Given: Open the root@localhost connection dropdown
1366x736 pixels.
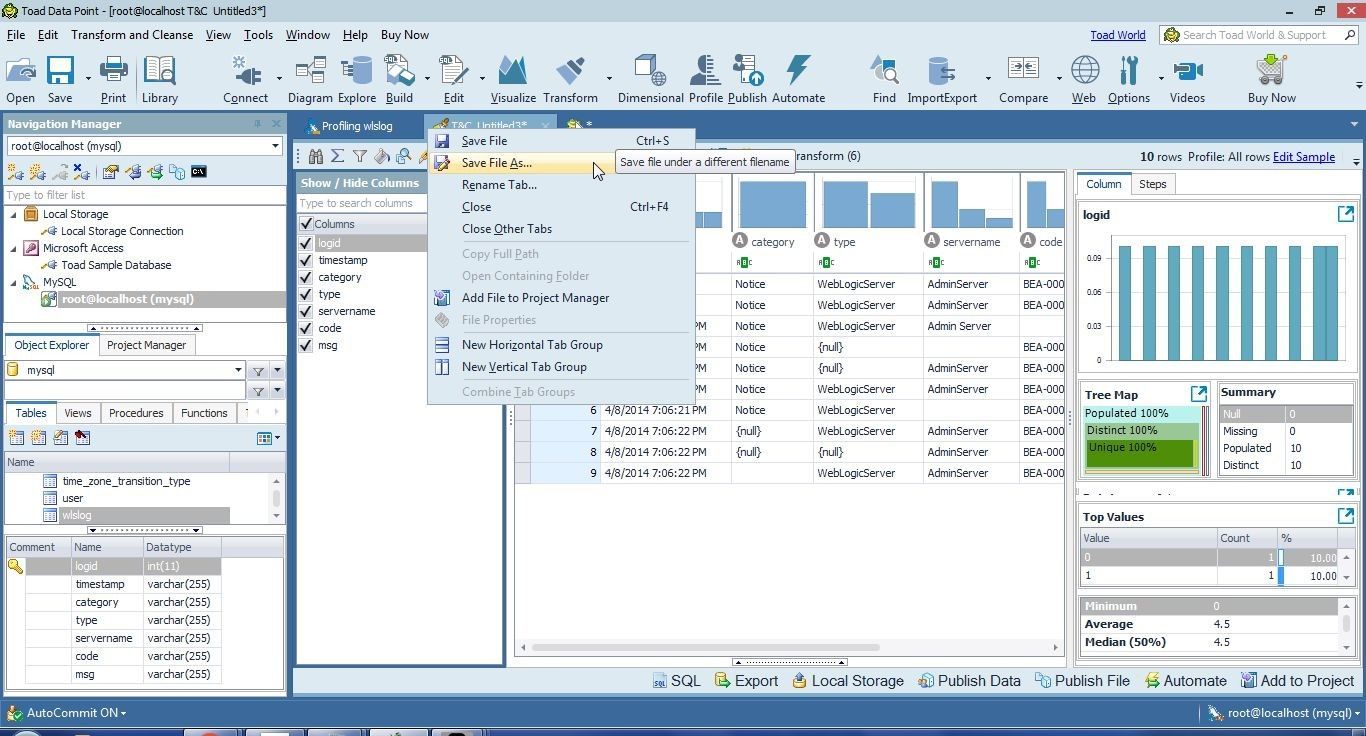Looking at the screenshot, I should [x=275, y=146].
